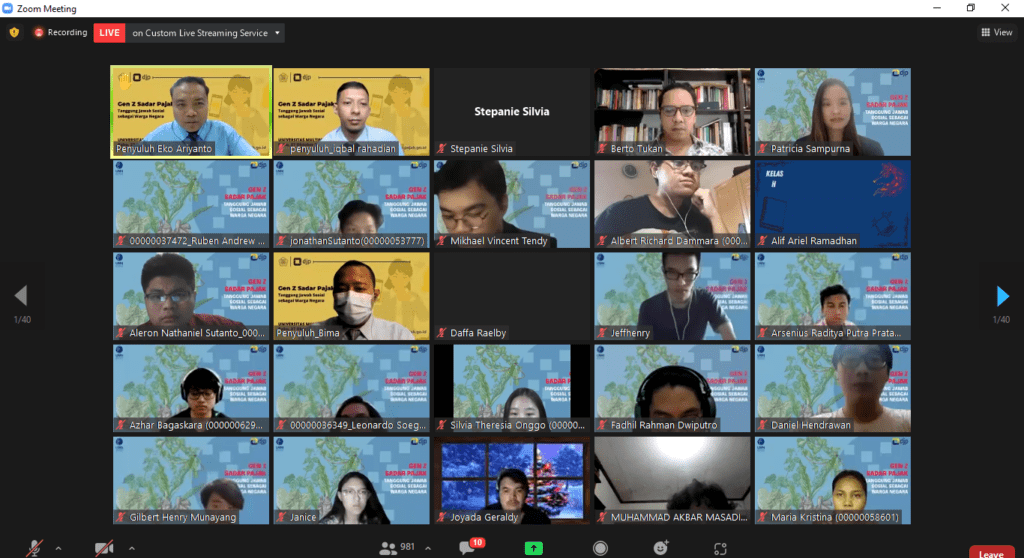Select Penyuluh Eko Ariyanto's video tile
This screenshot has width=1024, height=558.
(x=191, y=111)
